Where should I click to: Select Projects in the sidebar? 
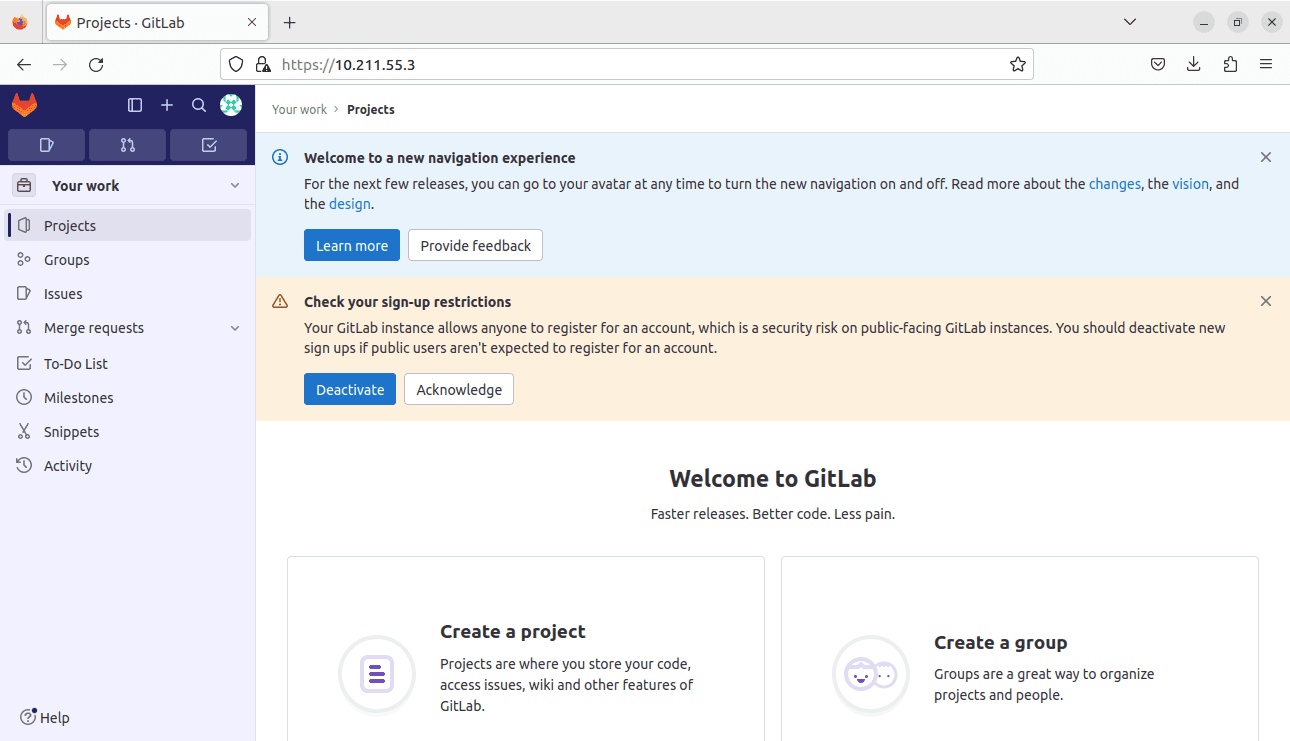[128, 225]
